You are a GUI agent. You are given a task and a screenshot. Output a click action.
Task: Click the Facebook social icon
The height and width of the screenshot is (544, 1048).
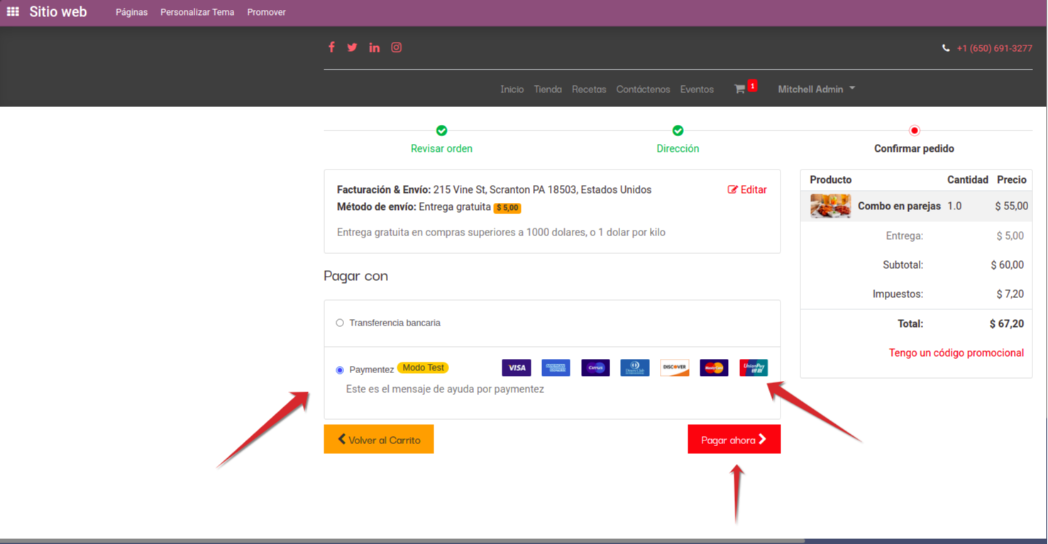(x=331, y=47)
